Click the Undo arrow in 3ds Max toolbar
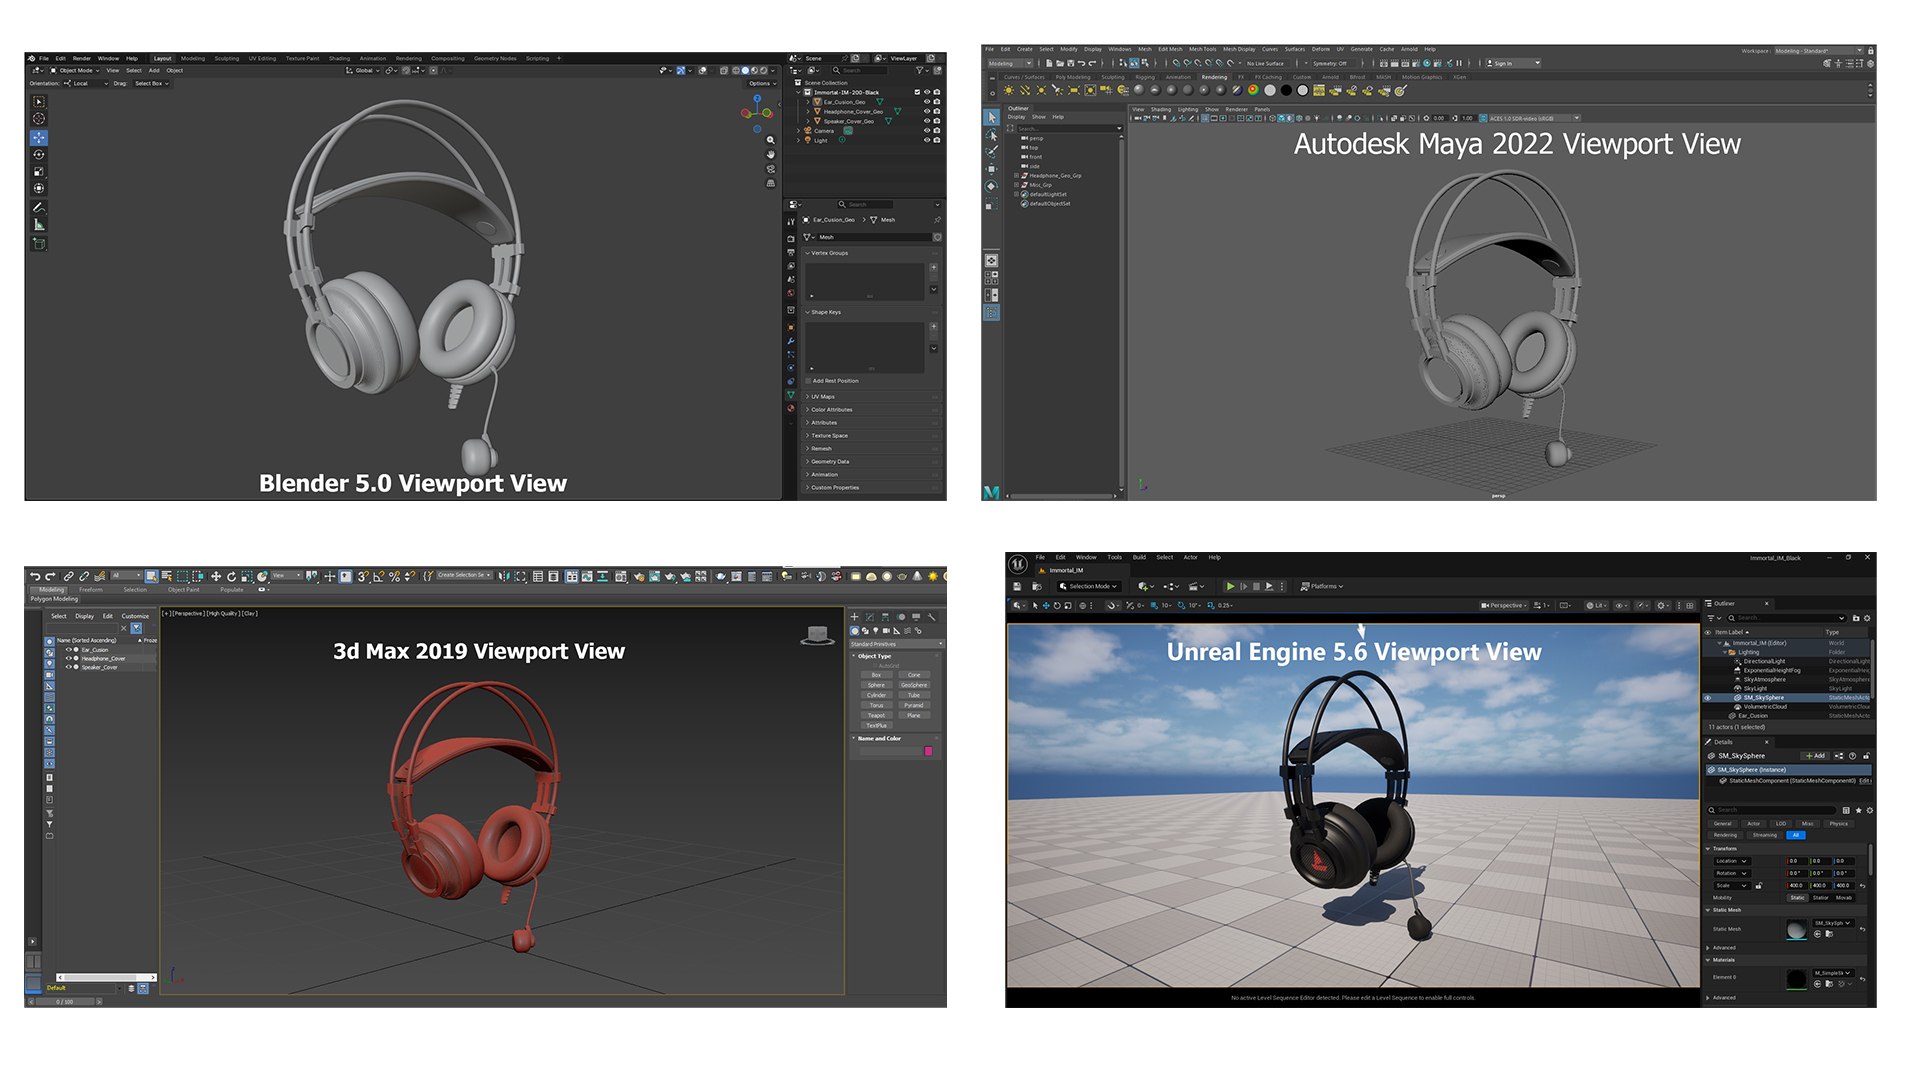Viewport: 1920px width, 1080px height. [x=35, y=577]
